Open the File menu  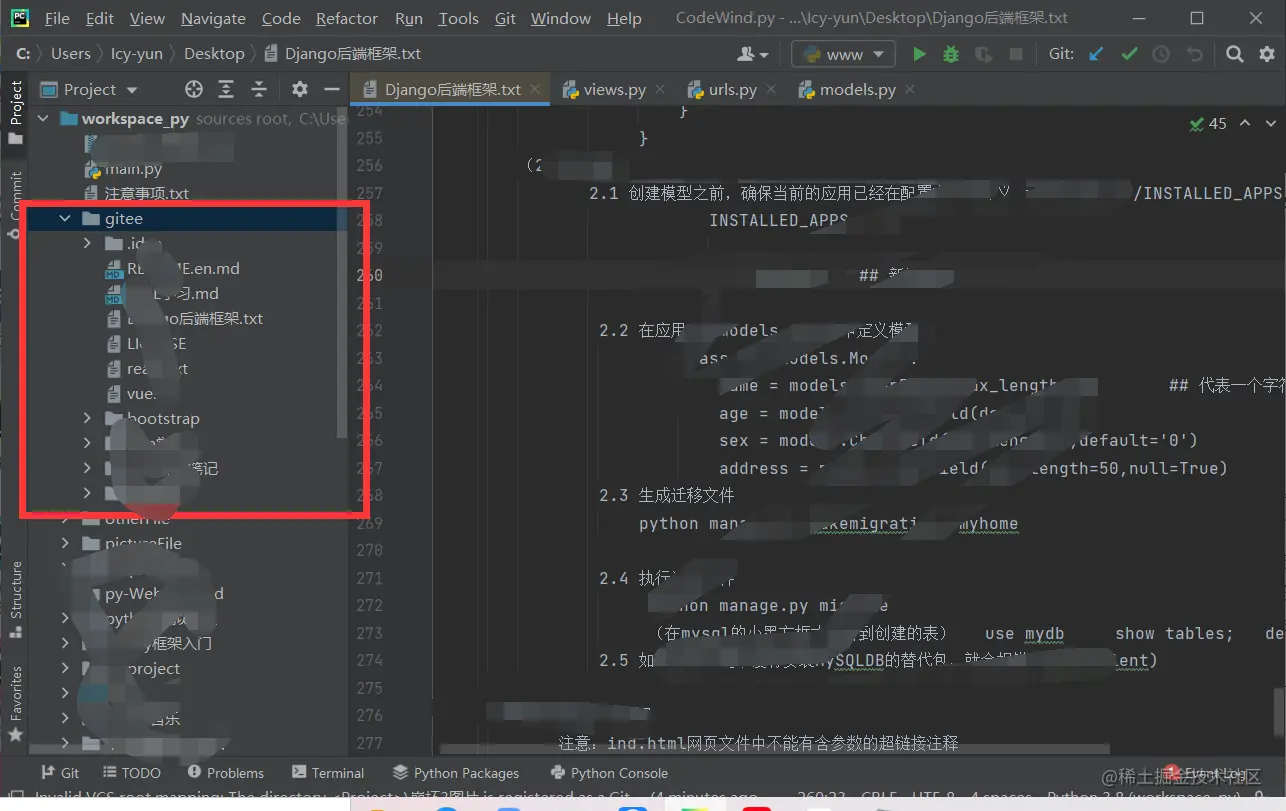[57, 18]
